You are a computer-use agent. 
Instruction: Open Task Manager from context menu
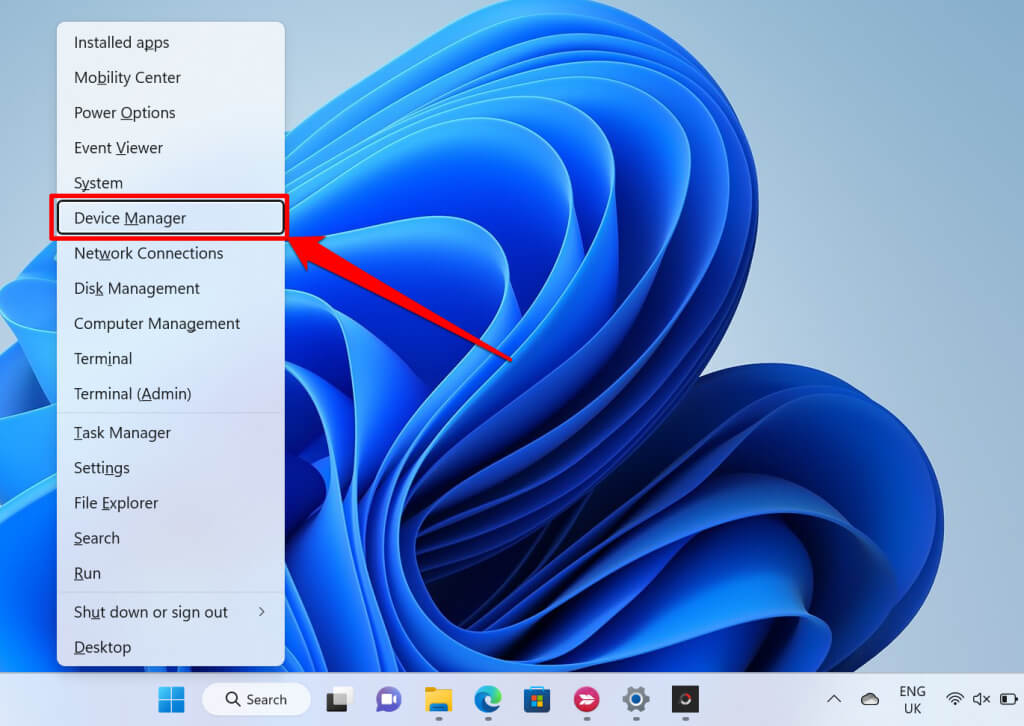[x=122, y=433]
